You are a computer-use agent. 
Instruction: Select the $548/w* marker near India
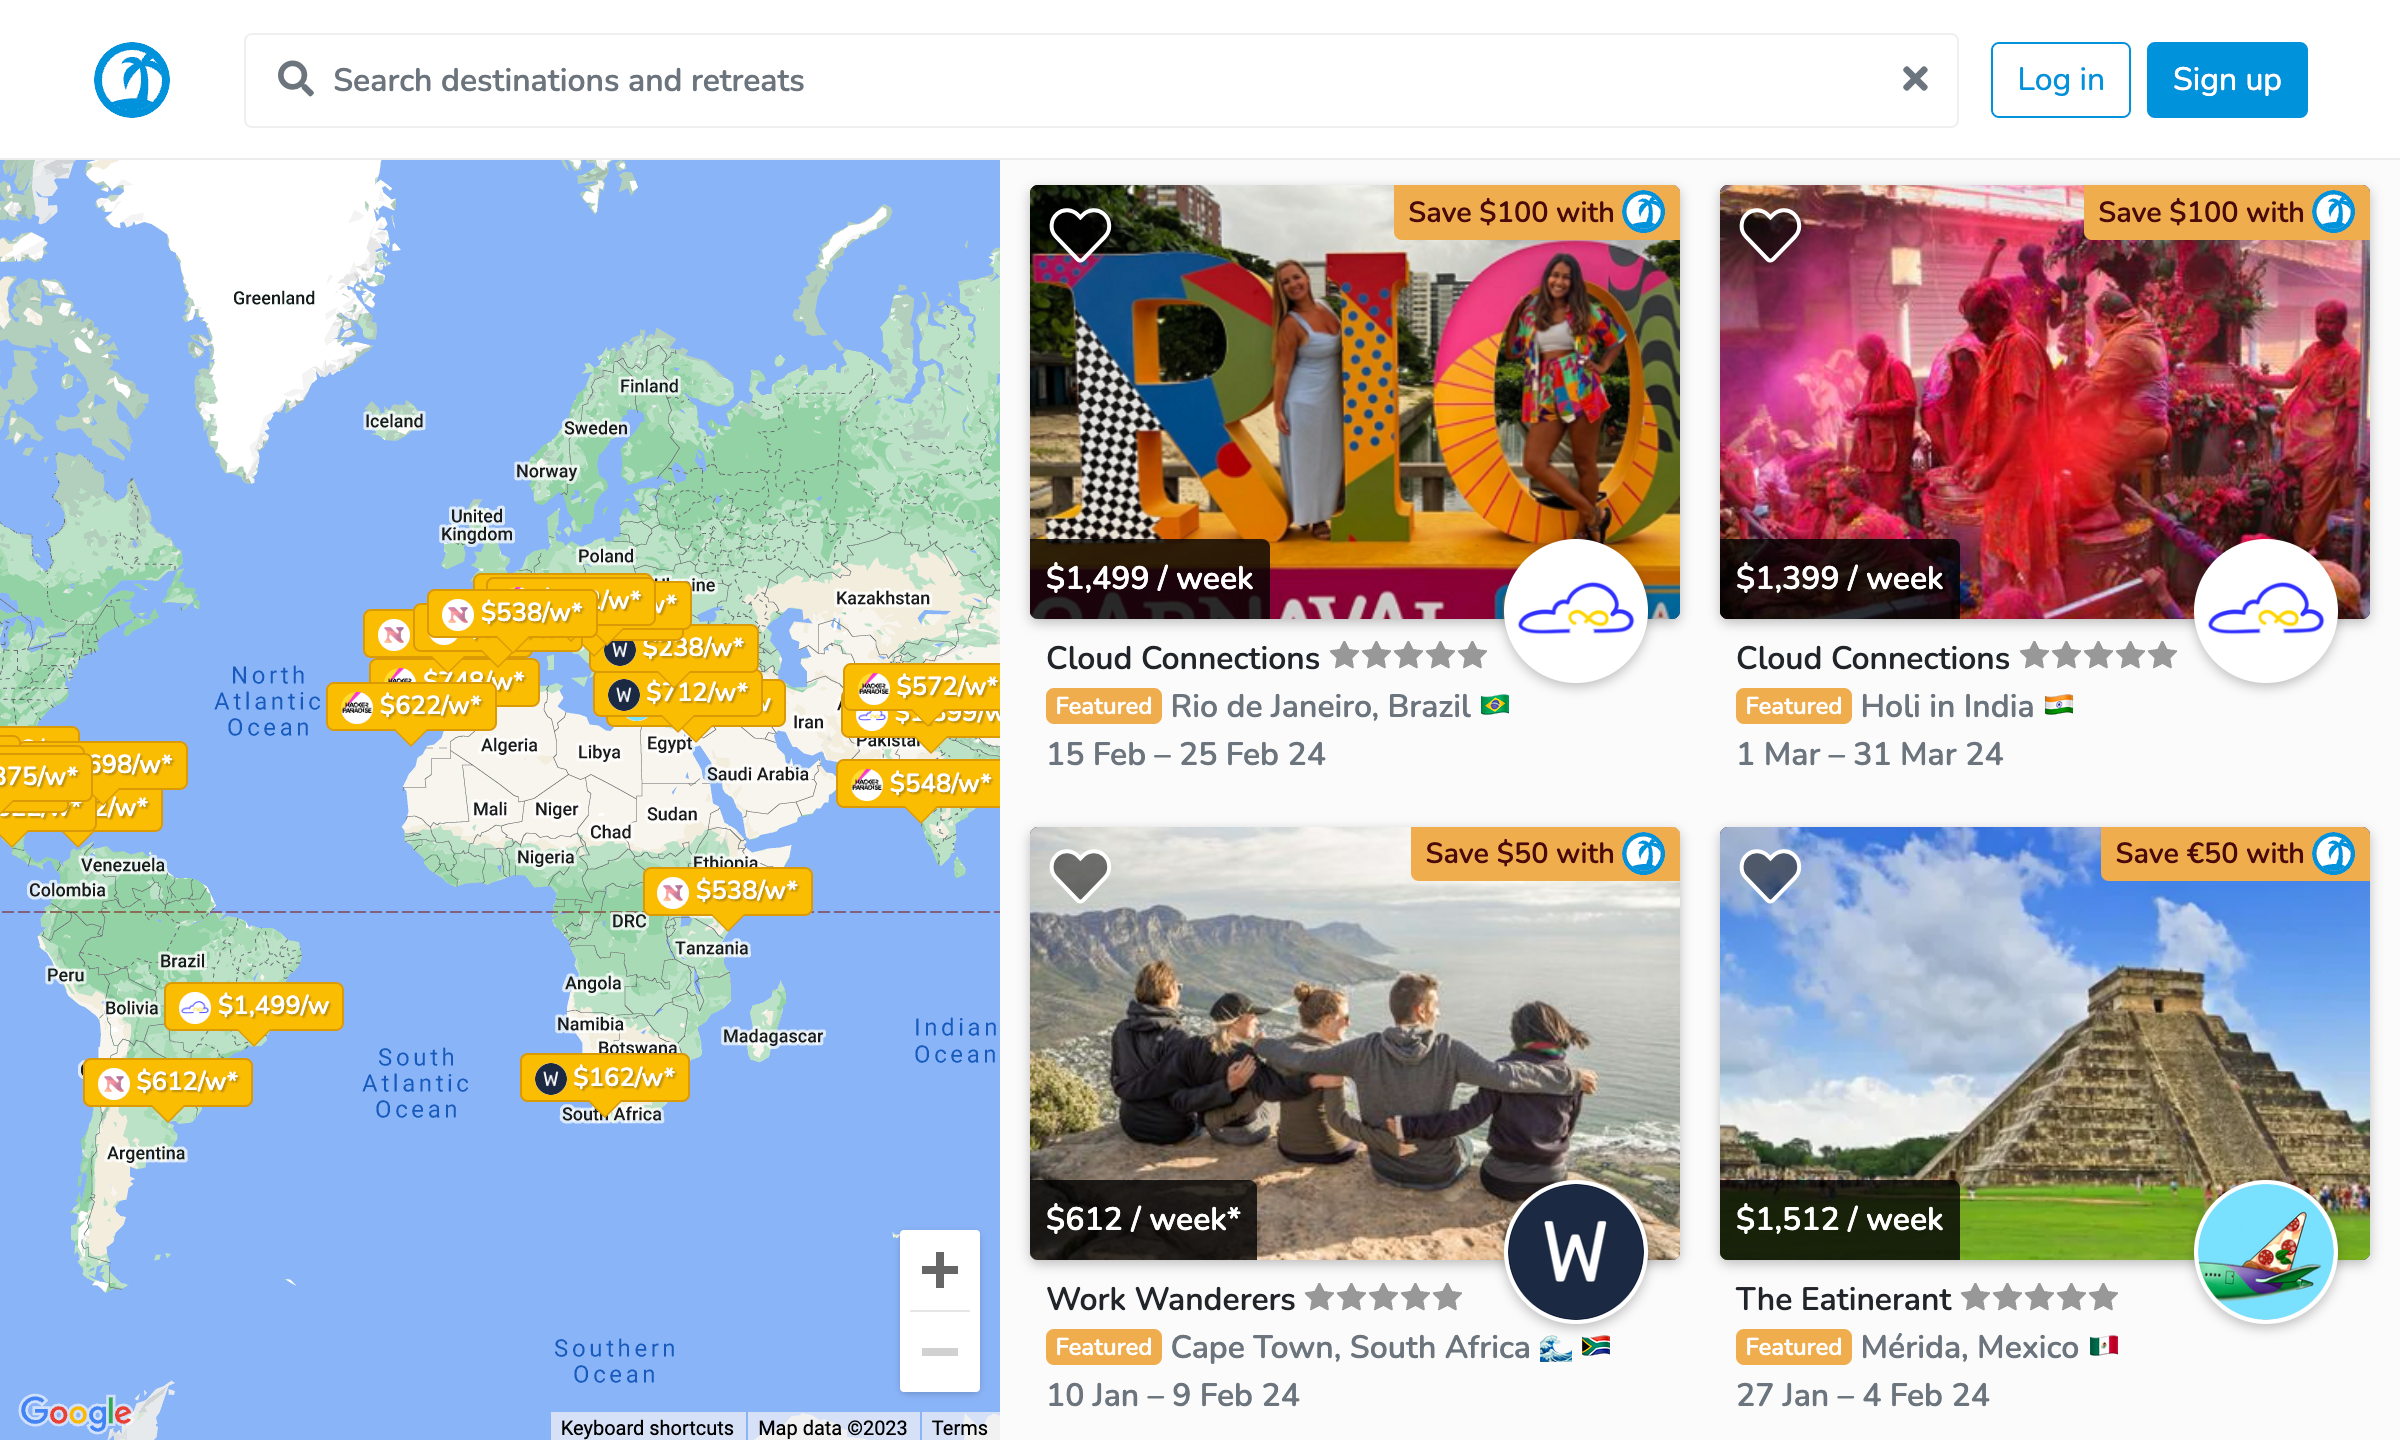point(919,783)
